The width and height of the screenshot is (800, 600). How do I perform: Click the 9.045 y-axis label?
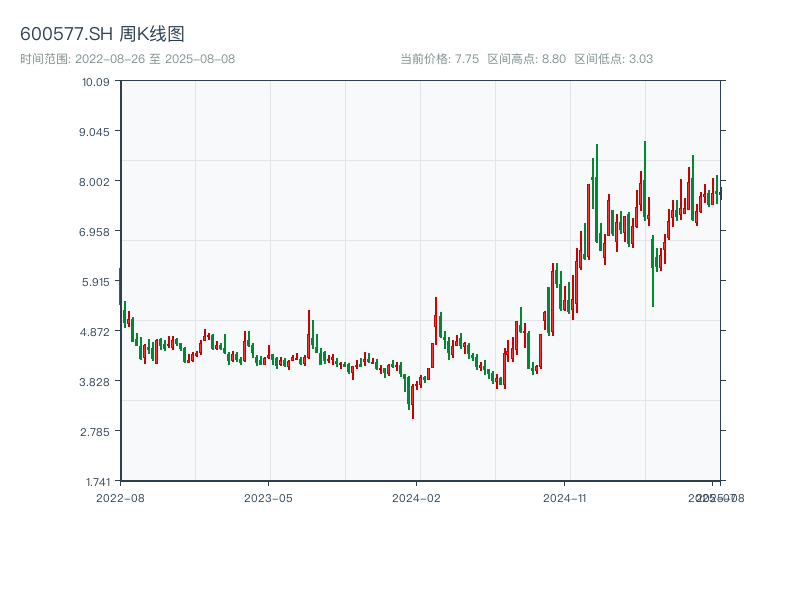(x=94, y=132)
